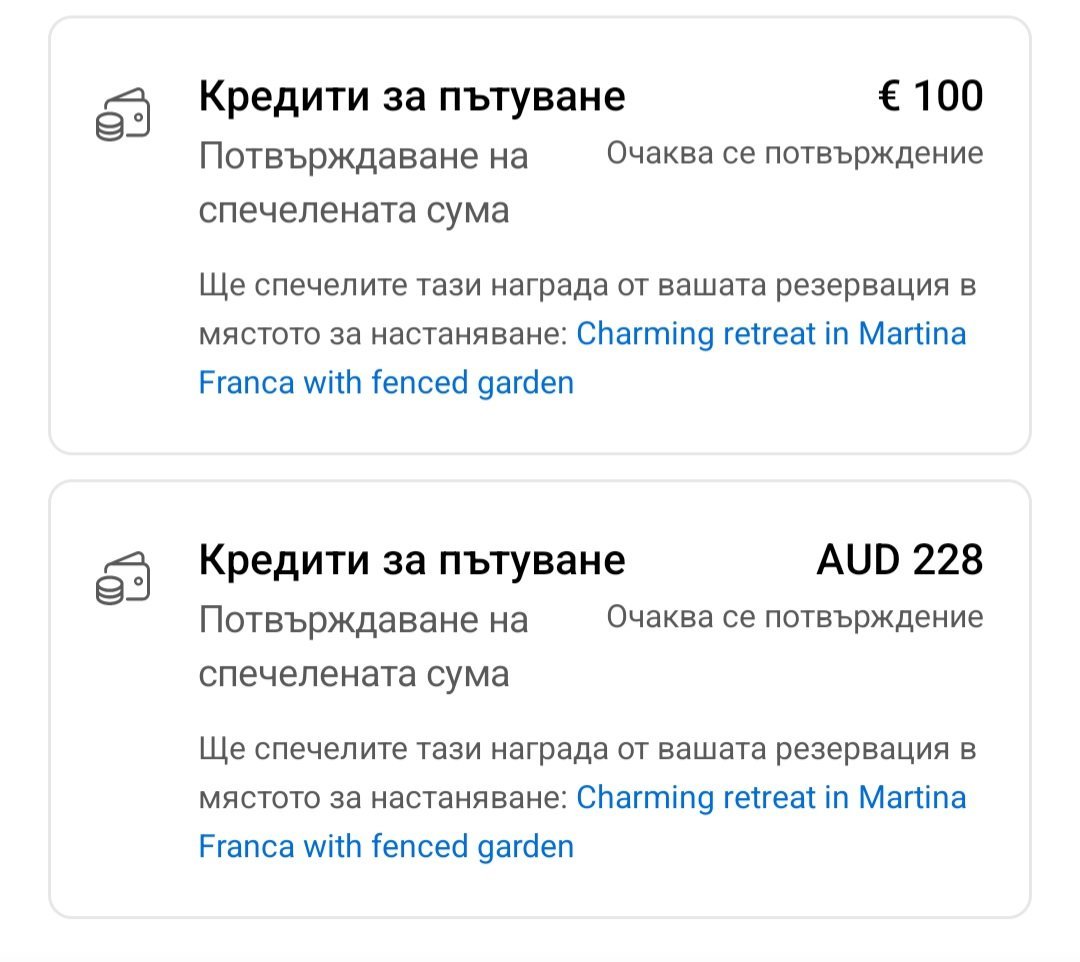Tap the AUD 228 travel credits card
The image size is (1080, 962).
pyautogui.click(x=540, y=700)
